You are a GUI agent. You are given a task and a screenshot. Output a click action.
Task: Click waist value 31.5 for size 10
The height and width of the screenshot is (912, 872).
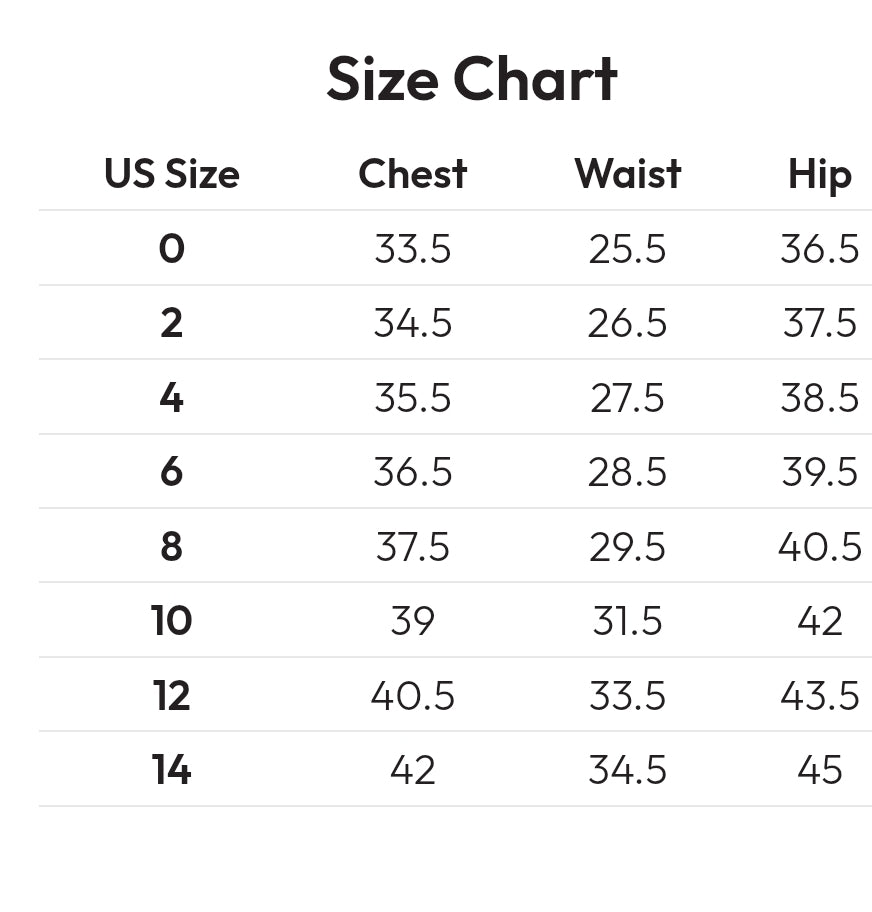[627, 621]
